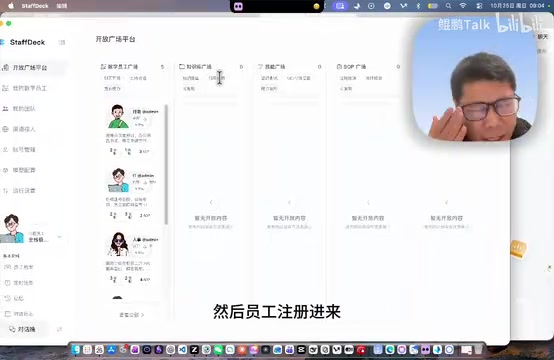This screenshot has width=554, height=360.
Task: Click the Wi-Fi icon in menu bar
Action: [463, 6]
